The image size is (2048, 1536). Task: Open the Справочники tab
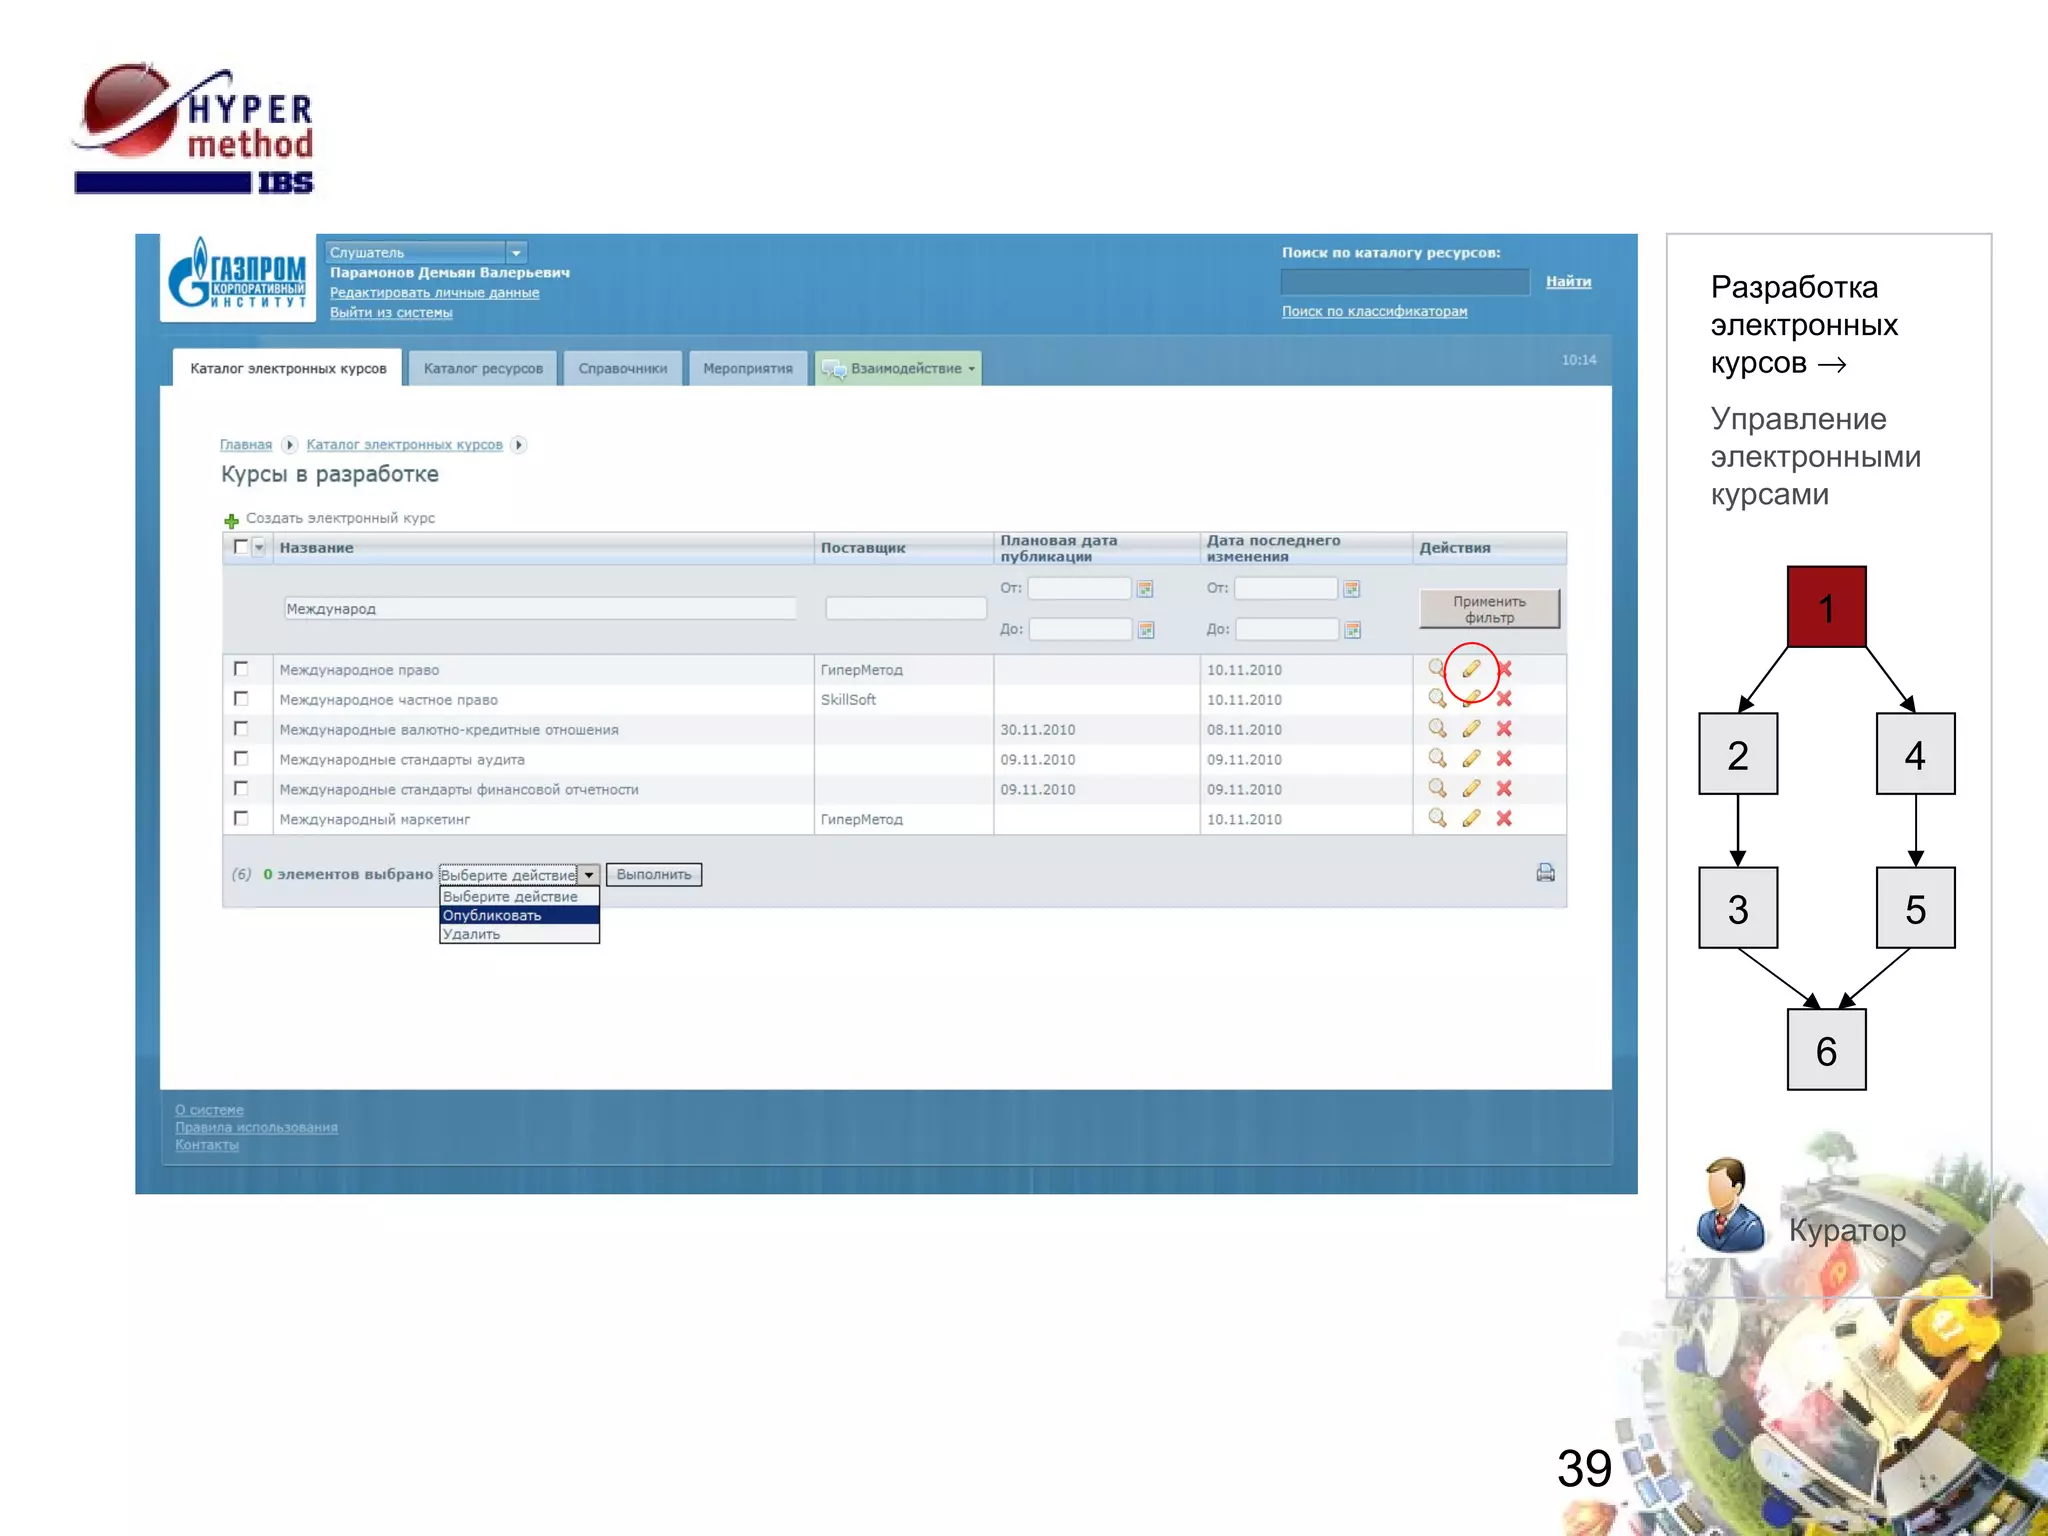(622, 368)
